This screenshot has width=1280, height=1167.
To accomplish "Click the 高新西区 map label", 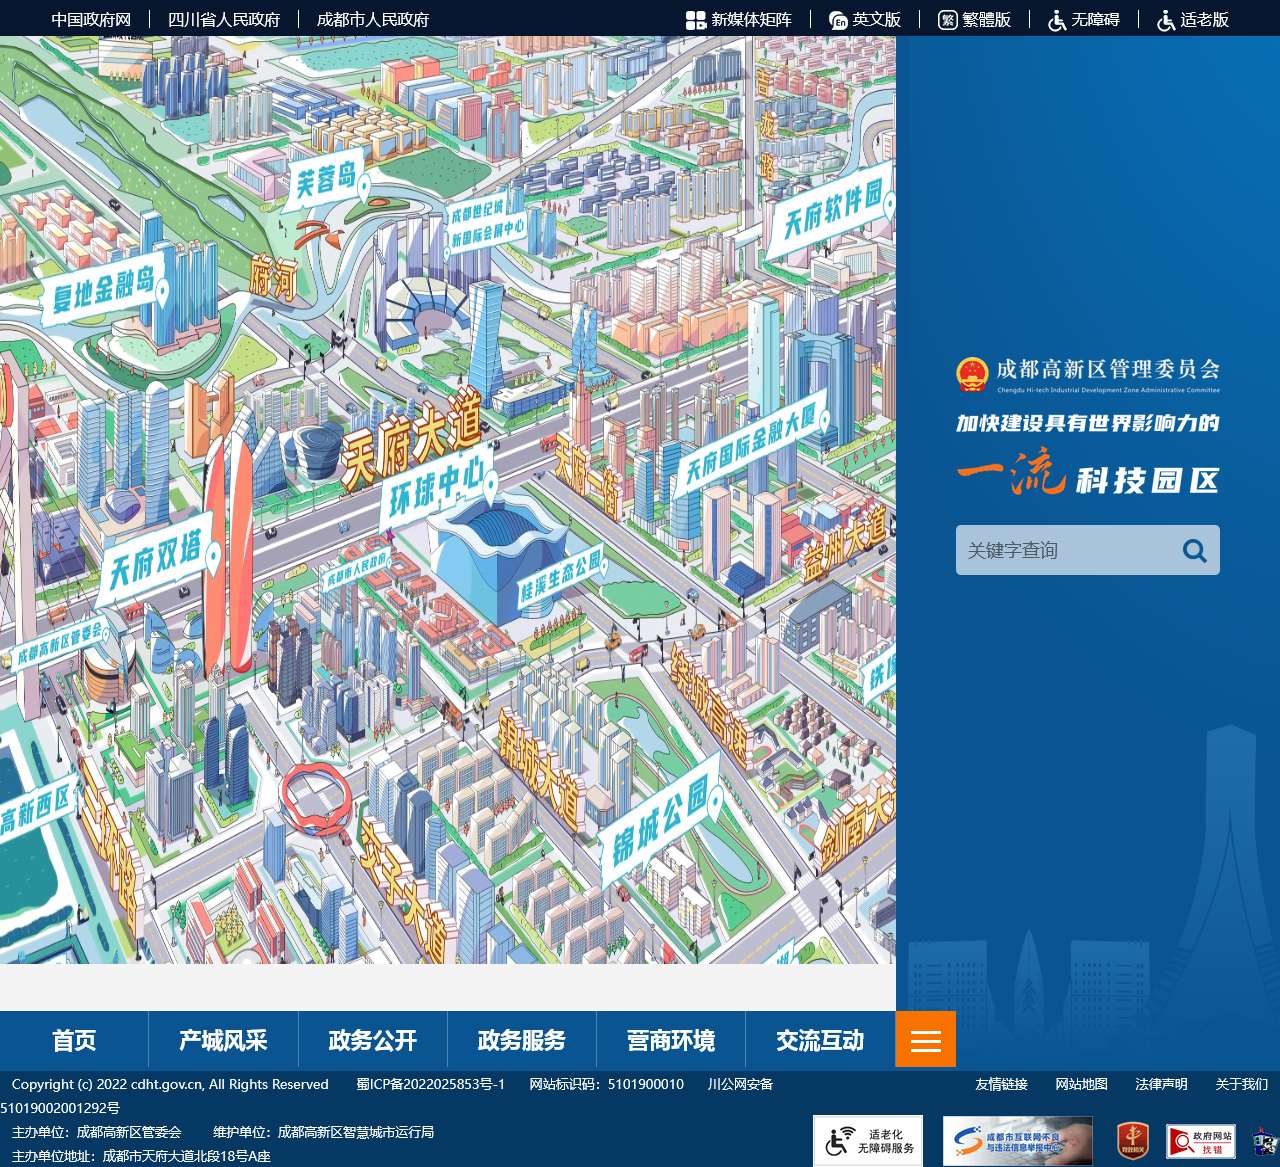I will [x=36, y=808].
